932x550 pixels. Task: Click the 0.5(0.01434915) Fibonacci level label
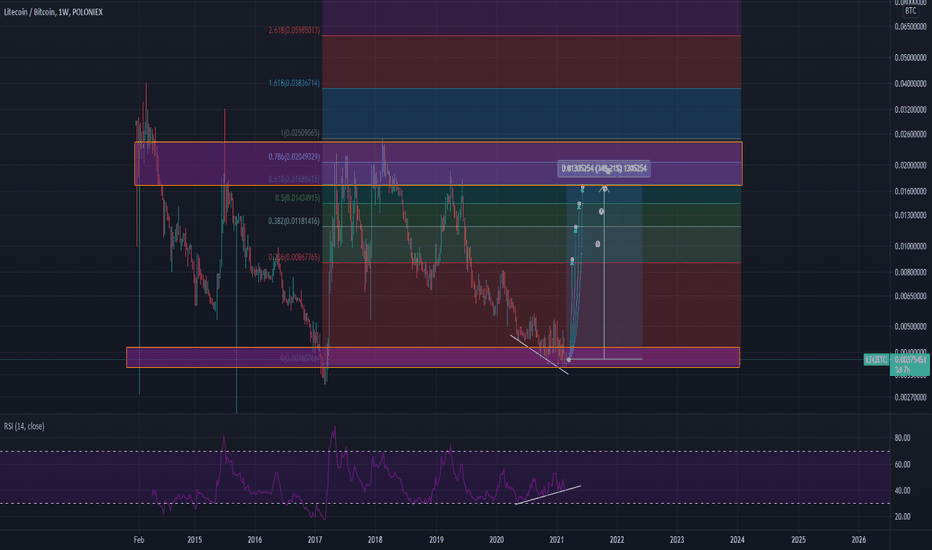(x=297, y=198)
